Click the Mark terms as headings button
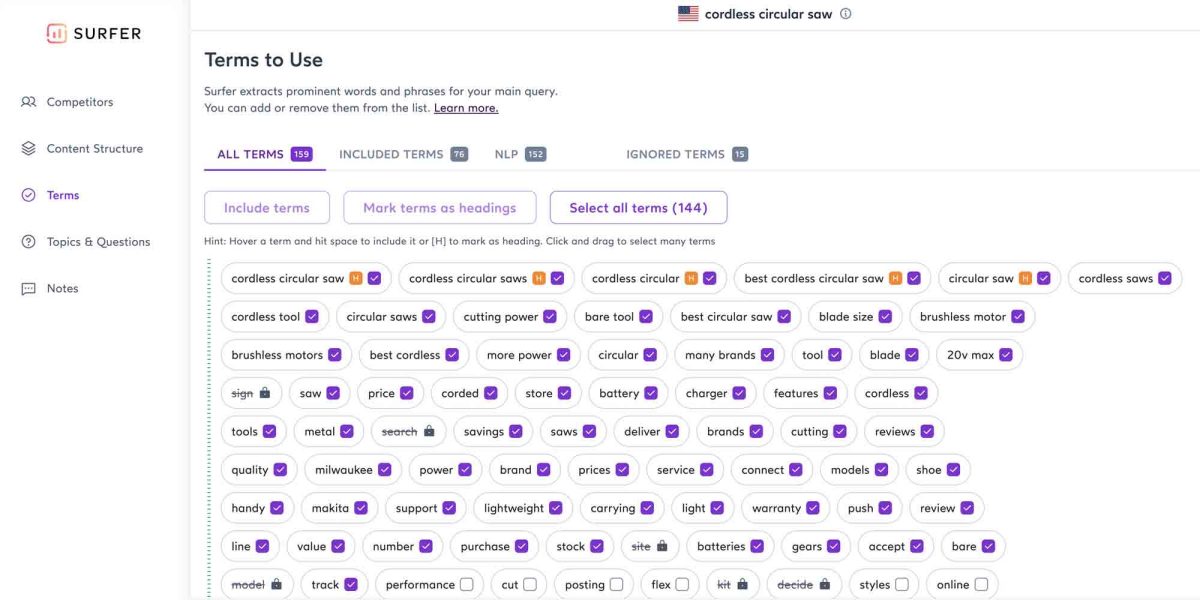This screenshot has width=1200, height=600. pyautogui.click(x=440, y=208)
